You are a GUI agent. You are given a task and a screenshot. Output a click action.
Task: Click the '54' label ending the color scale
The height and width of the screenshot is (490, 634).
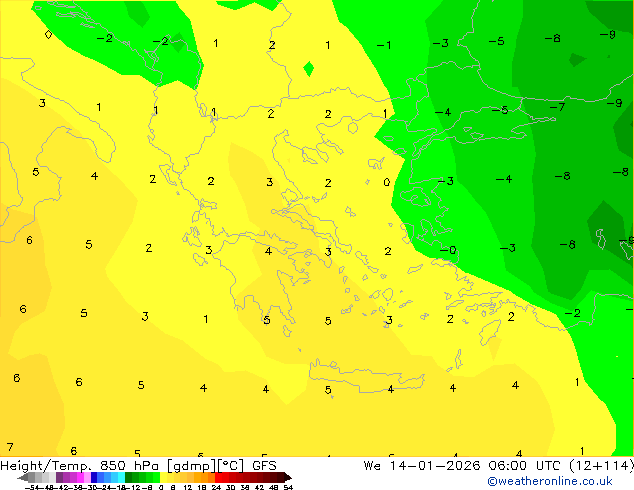[288, 487]
